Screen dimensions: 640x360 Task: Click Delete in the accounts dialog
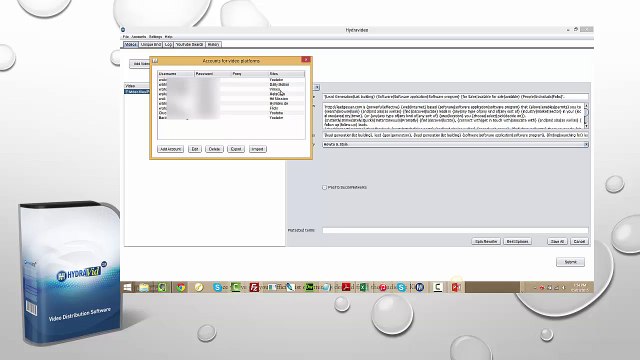[214, 149]
